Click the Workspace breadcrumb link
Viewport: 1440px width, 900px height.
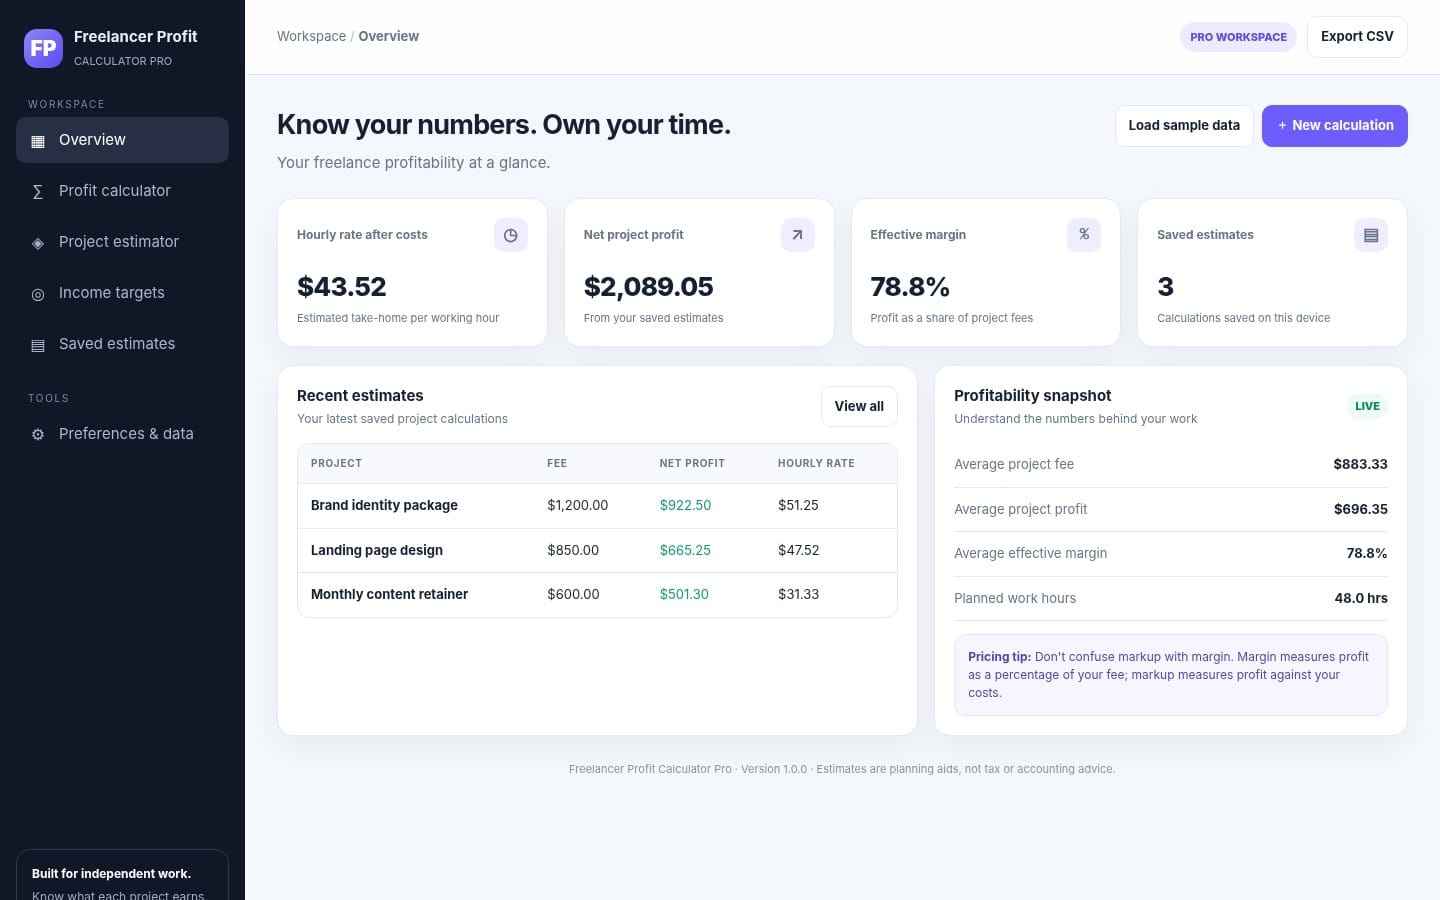[x=311, y=37]
